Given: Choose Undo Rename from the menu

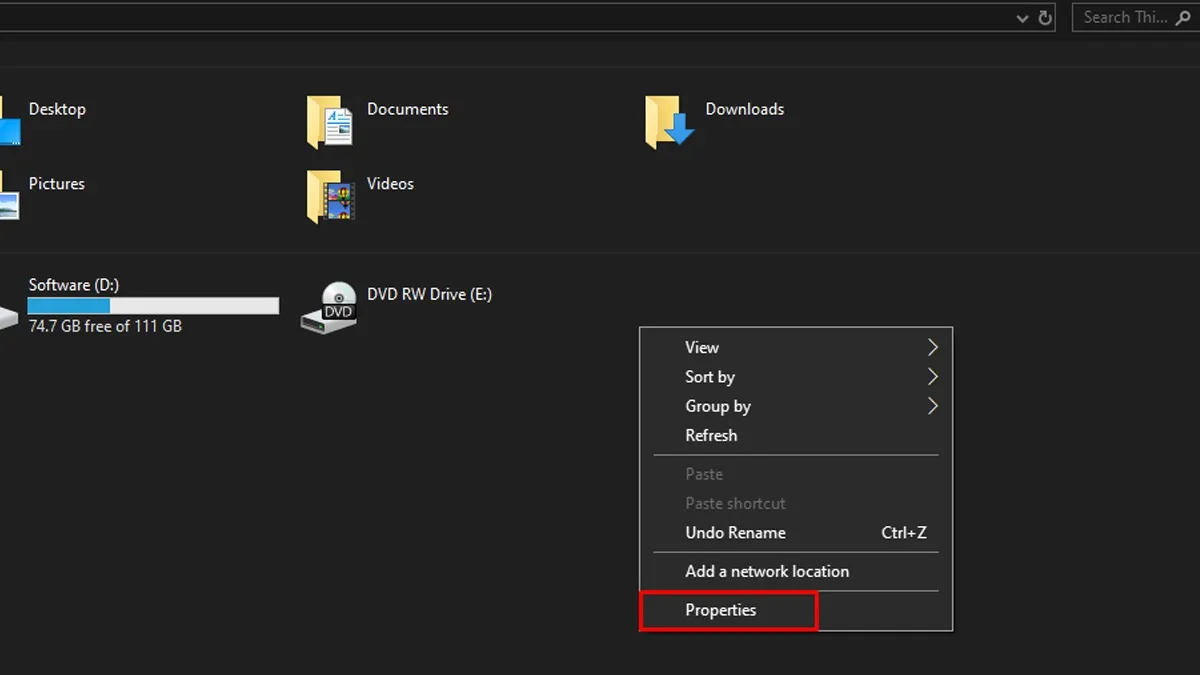Looking at the screenshot, I should coord(735,532).
